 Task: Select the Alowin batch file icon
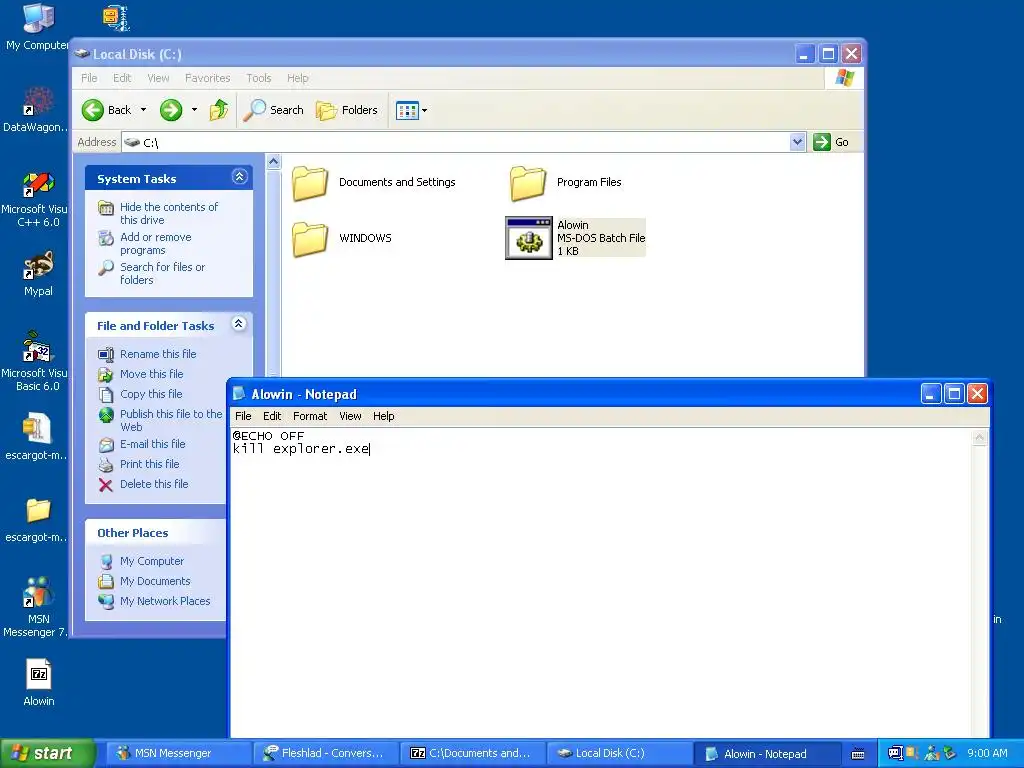pyautogui.click(x=529, y=238)
